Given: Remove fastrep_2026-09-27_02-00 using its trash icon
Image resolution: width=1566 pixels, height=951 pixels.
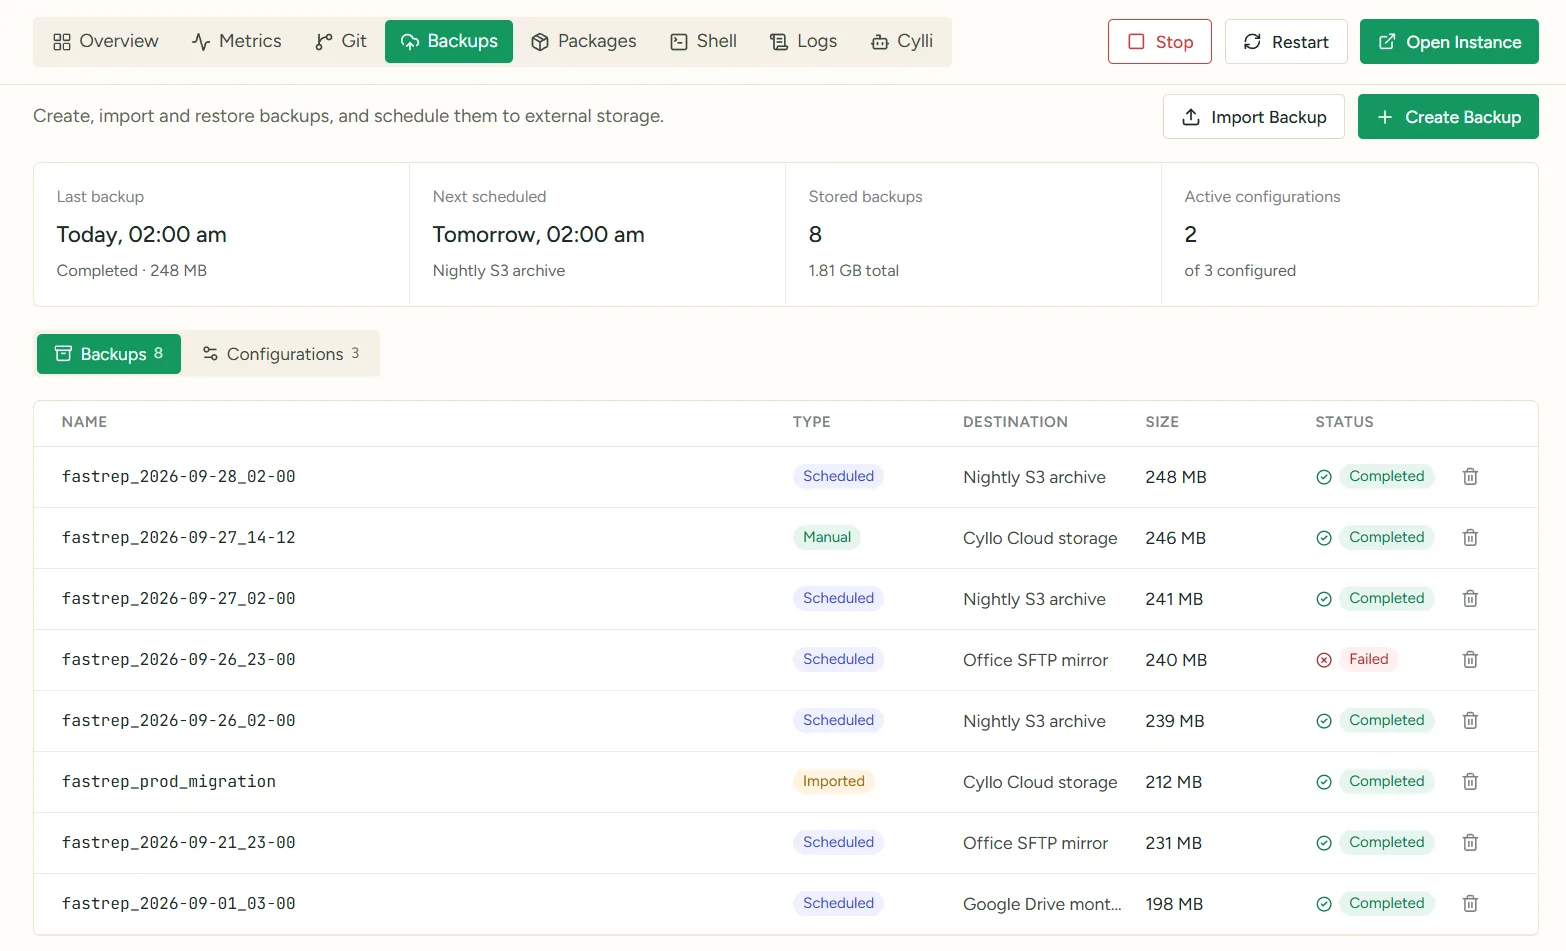Looking at the screenshot, I should 1470,599.
